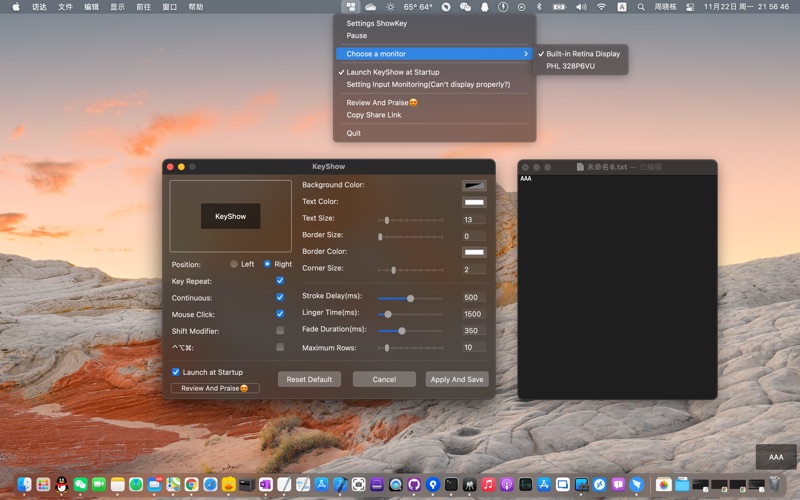Open Trash in the dock

[775, 484]
